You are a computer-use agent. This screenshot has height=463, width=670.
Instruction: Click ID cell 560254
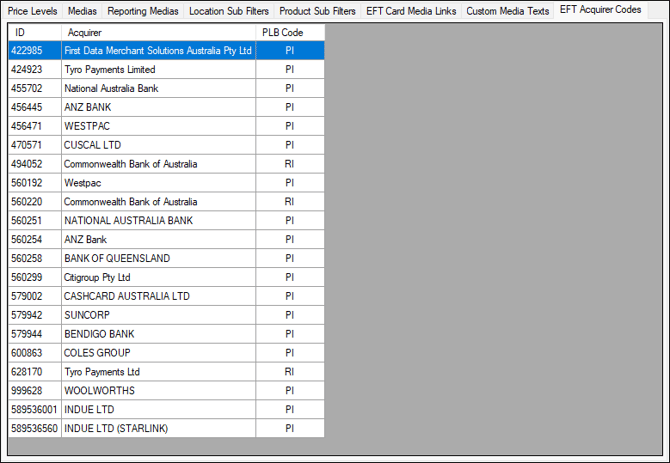(x=35, y=239)
